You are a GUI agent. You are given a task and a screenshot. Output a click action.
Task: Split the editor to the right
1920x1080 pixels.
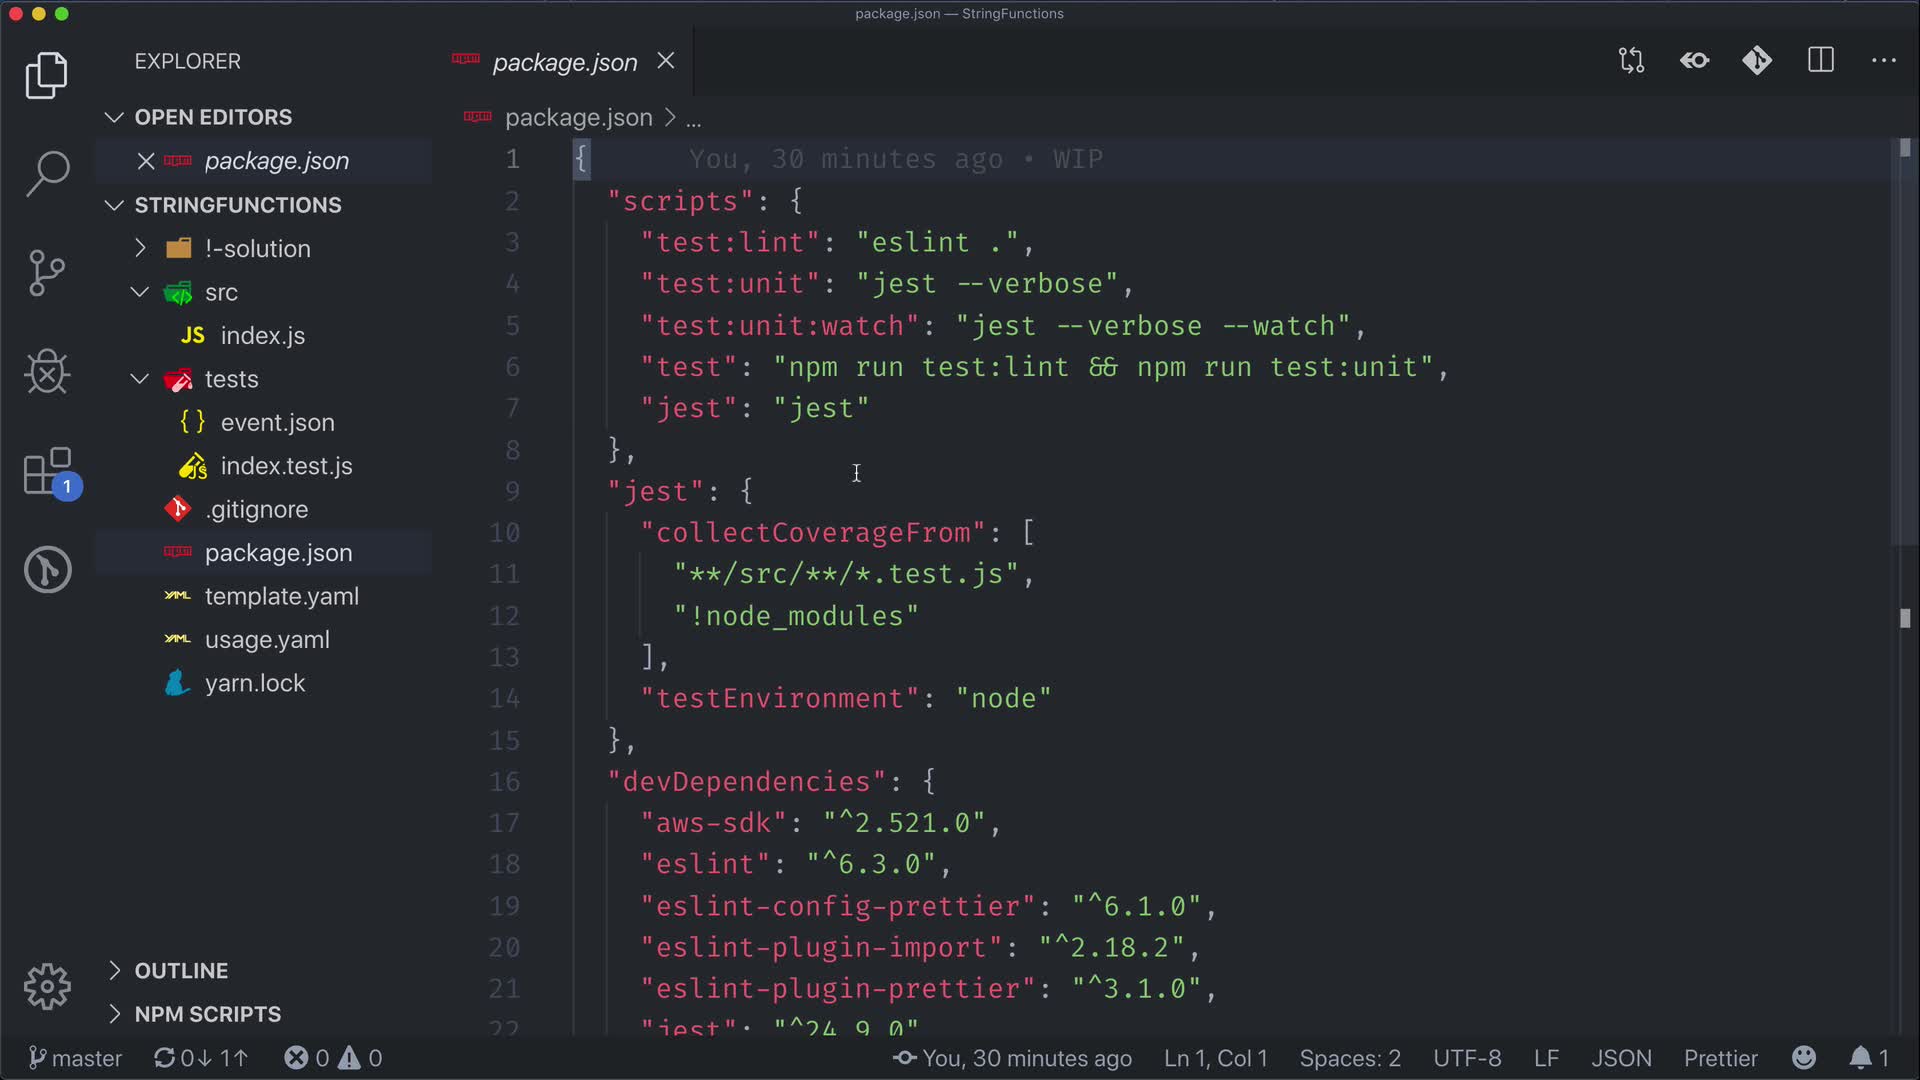(x=1821, y=61)
